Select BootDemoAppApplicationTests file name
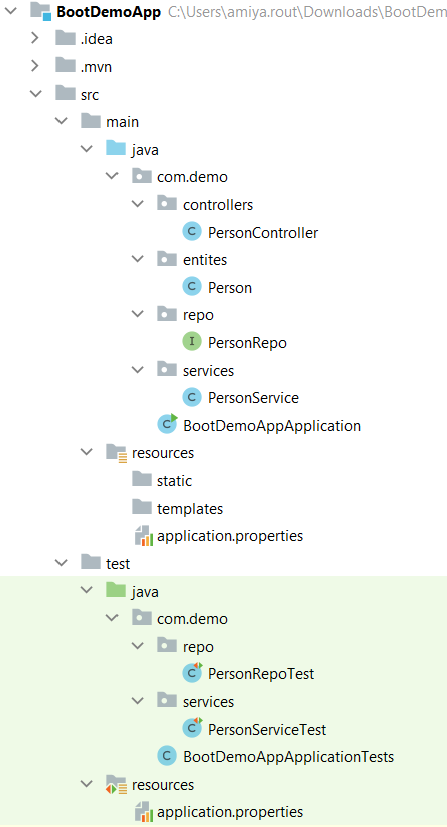This screenshot has width=447, height=827. coord(288,757)
